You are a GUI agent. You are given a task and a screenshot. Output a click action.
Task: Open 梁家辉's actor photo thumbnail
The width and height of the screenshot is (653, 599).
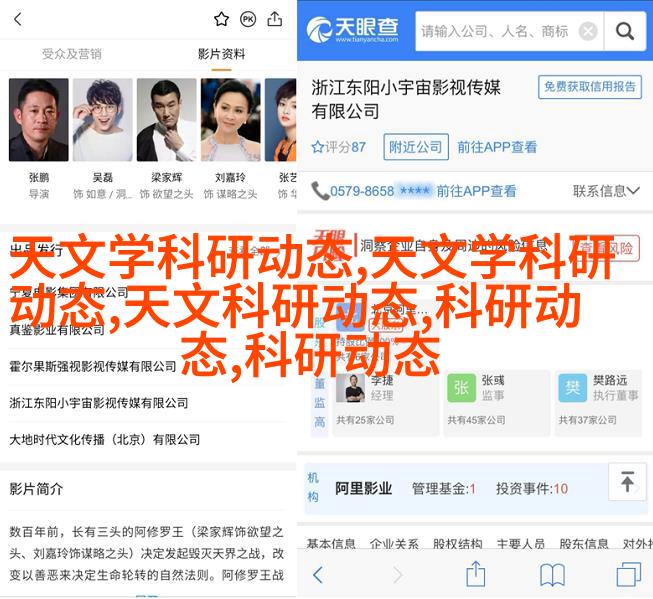(x=167, y=120)
